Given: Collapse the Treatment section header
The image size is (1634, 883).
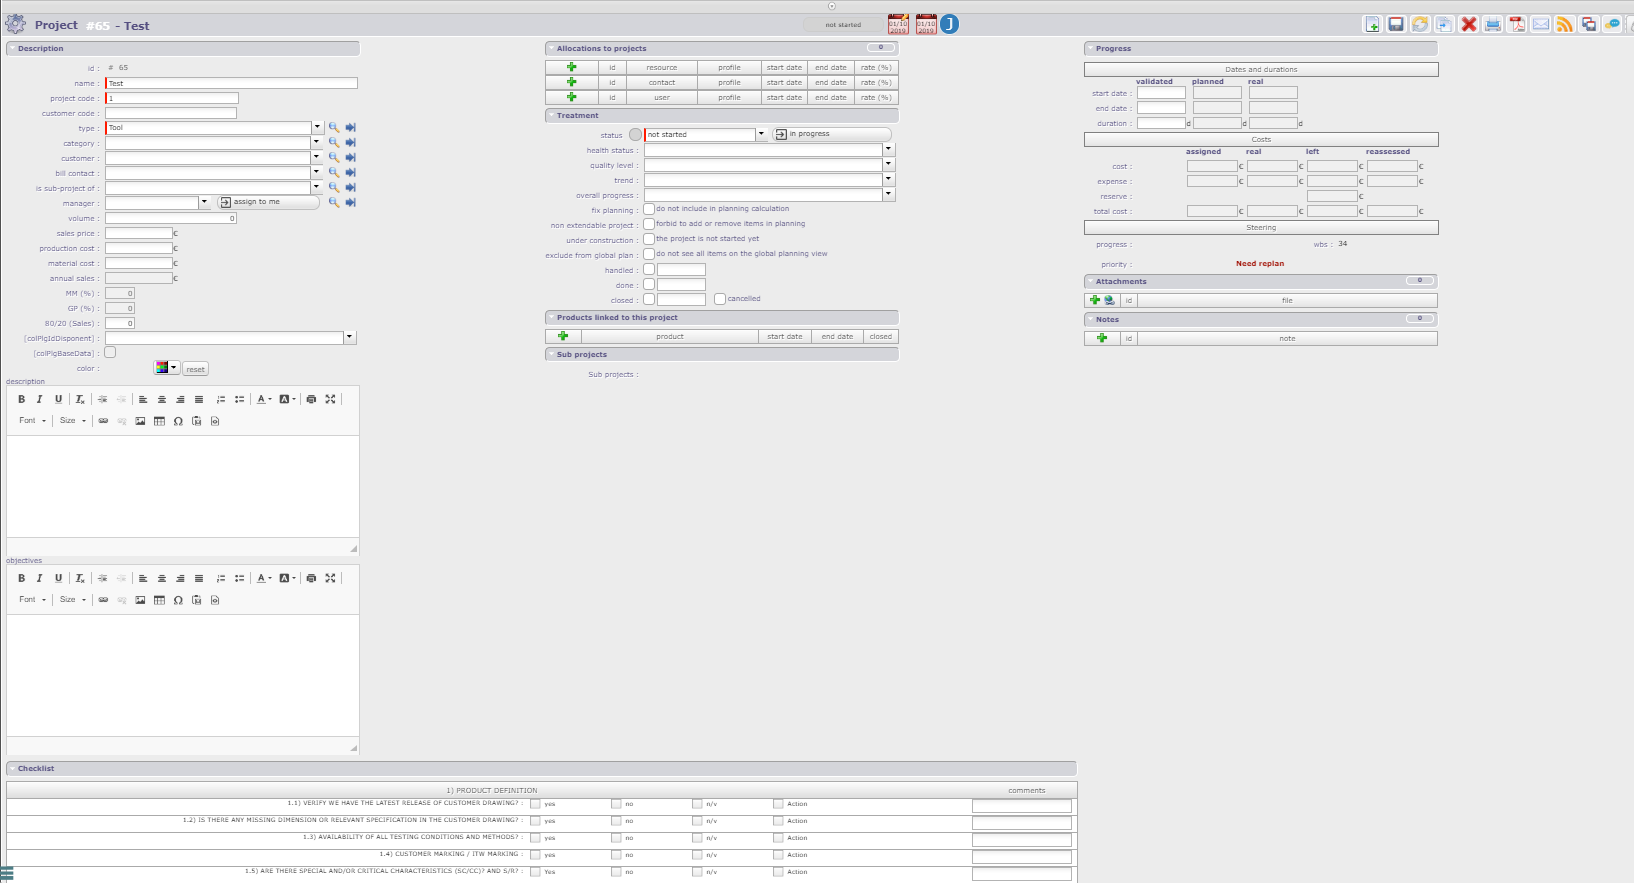Looking at the screenshot, I should tap(577, 116).
